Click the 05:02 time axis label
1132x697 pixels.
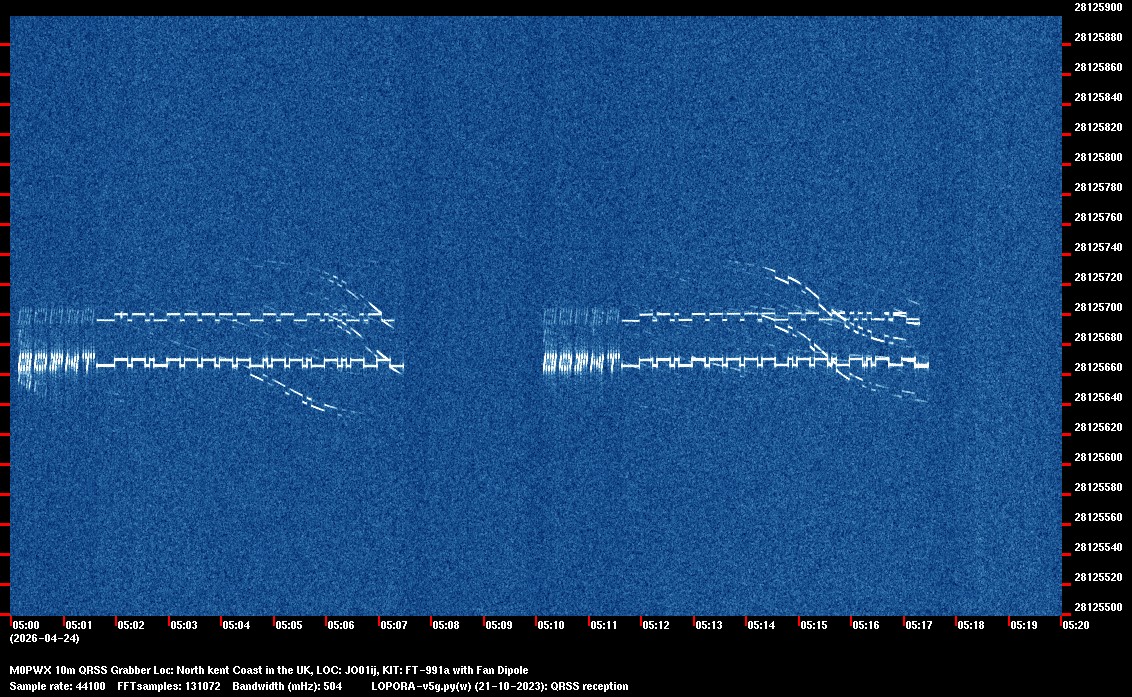coord(131,625)
